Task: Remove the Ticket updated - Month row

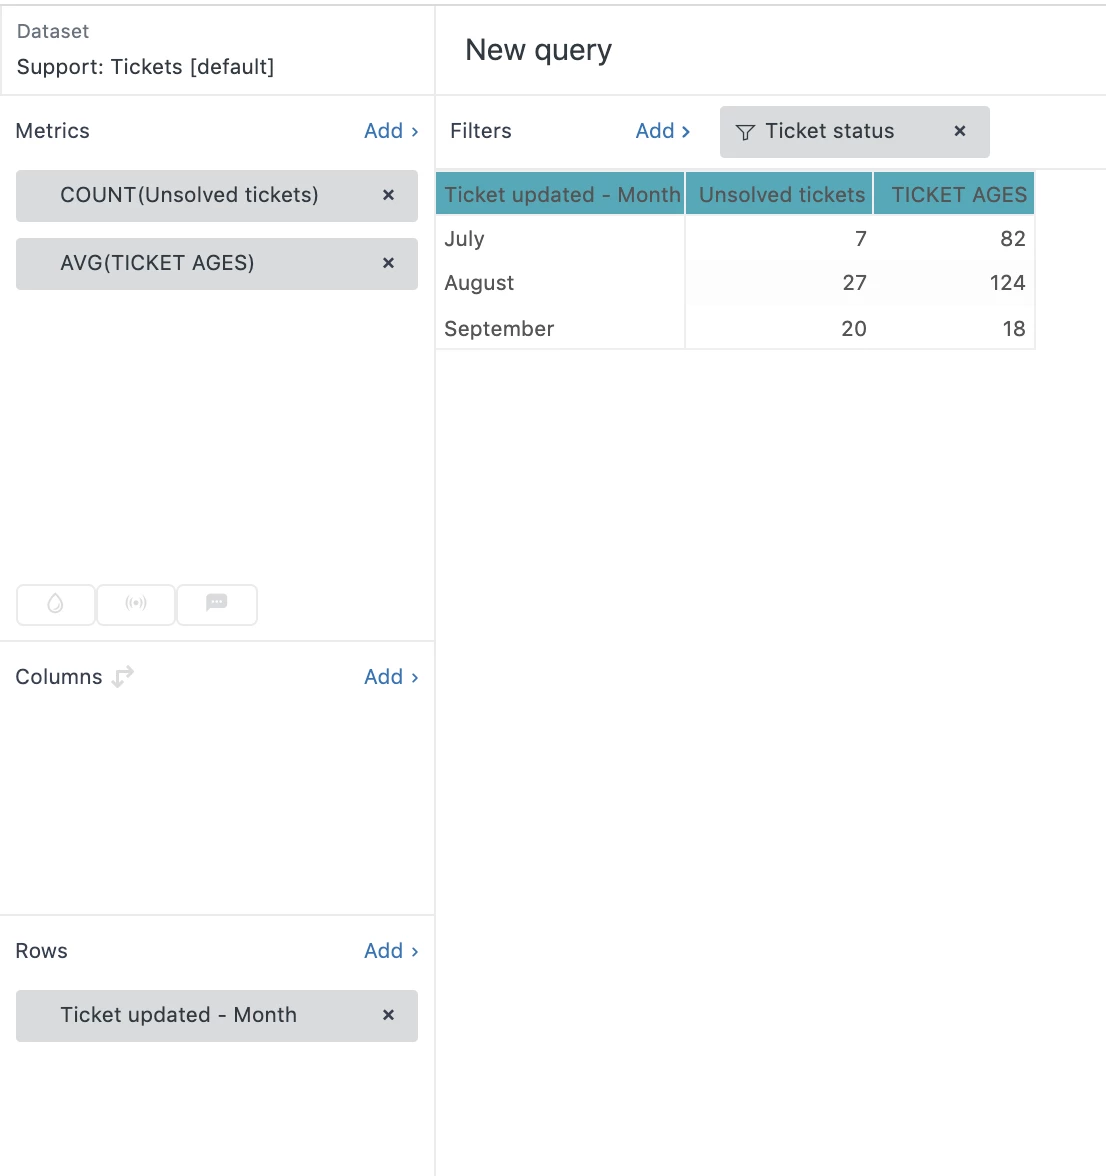Action: (x=388, y=1015)
